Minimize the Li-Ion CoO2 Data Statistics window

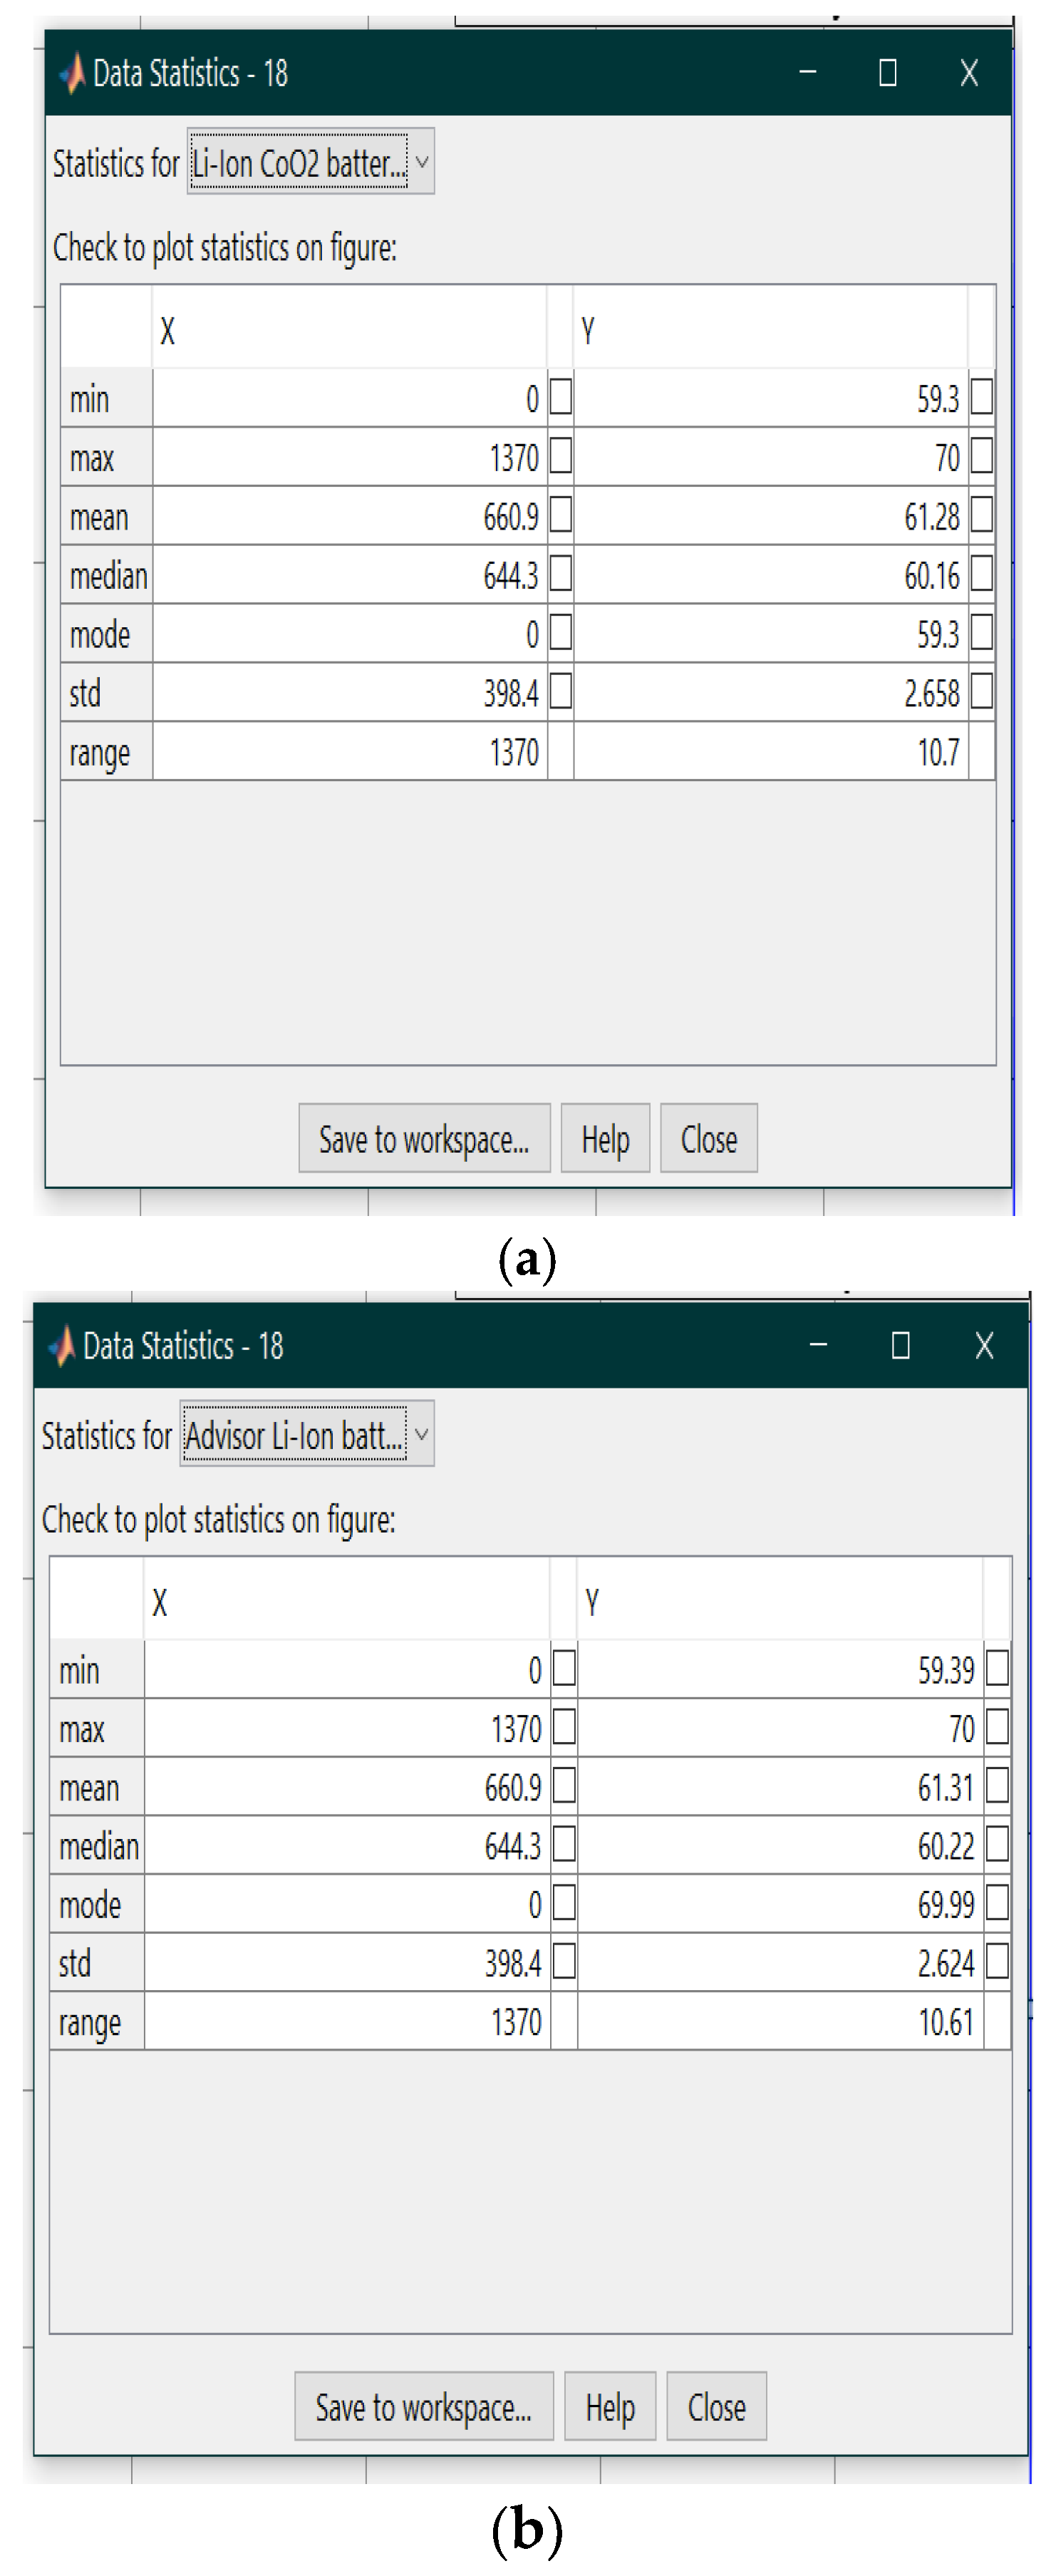[807, 73]
